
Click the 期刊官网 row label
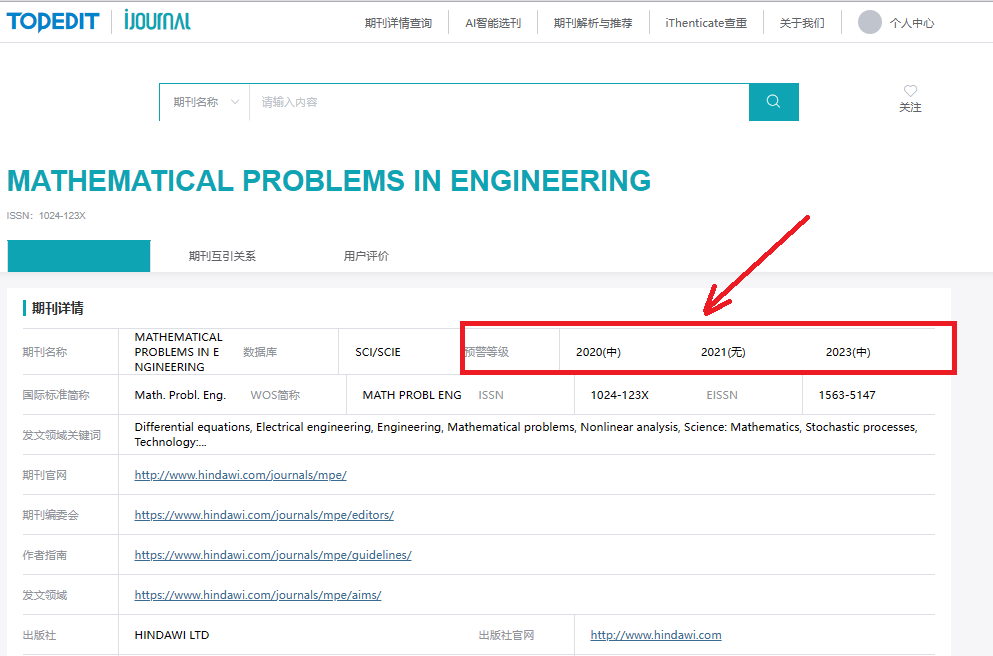point(44,475)
